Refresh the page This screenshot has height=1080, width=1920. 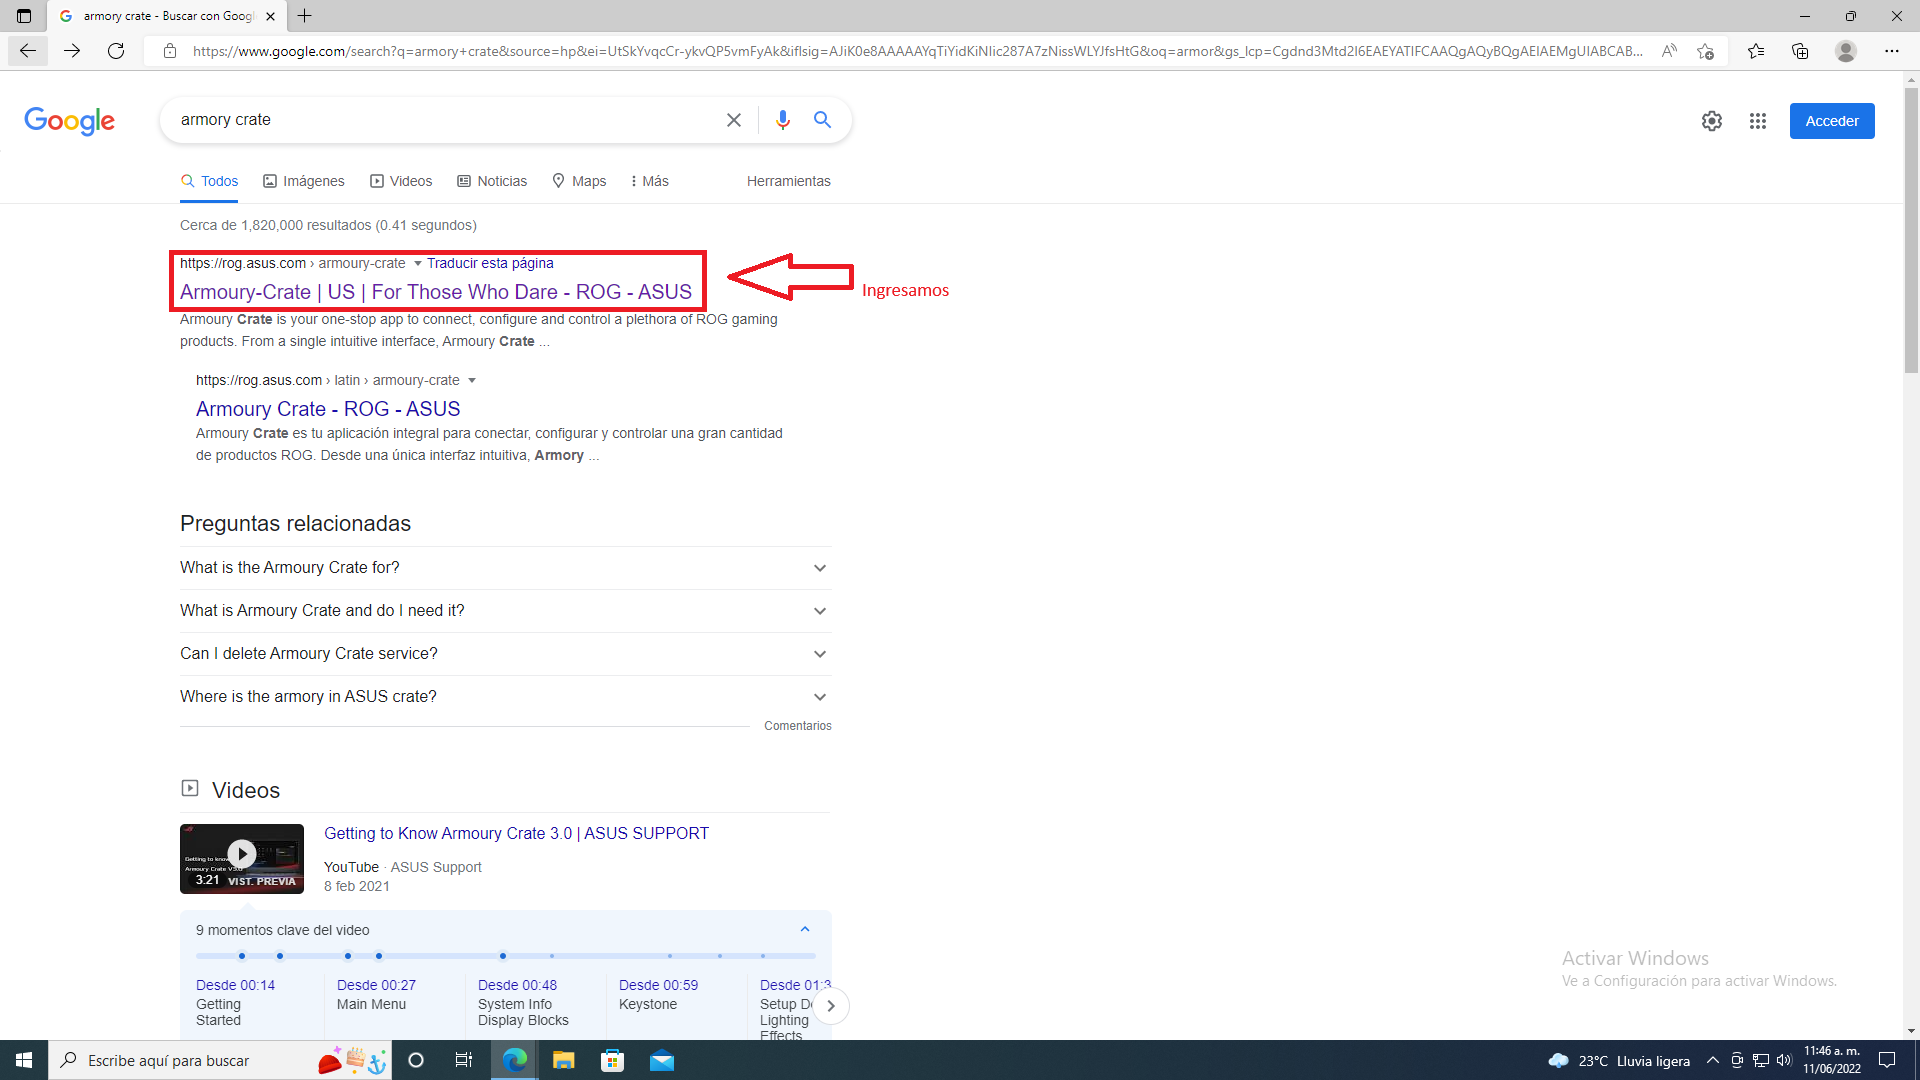pos(116,51)
